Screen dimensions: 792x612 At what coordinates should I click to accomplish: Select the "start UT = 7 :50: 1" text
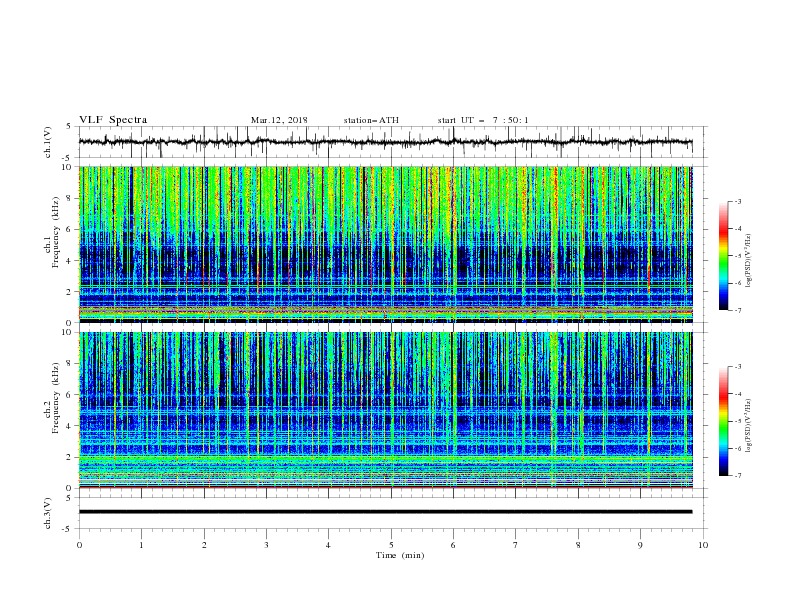click(x=483, y=120)
